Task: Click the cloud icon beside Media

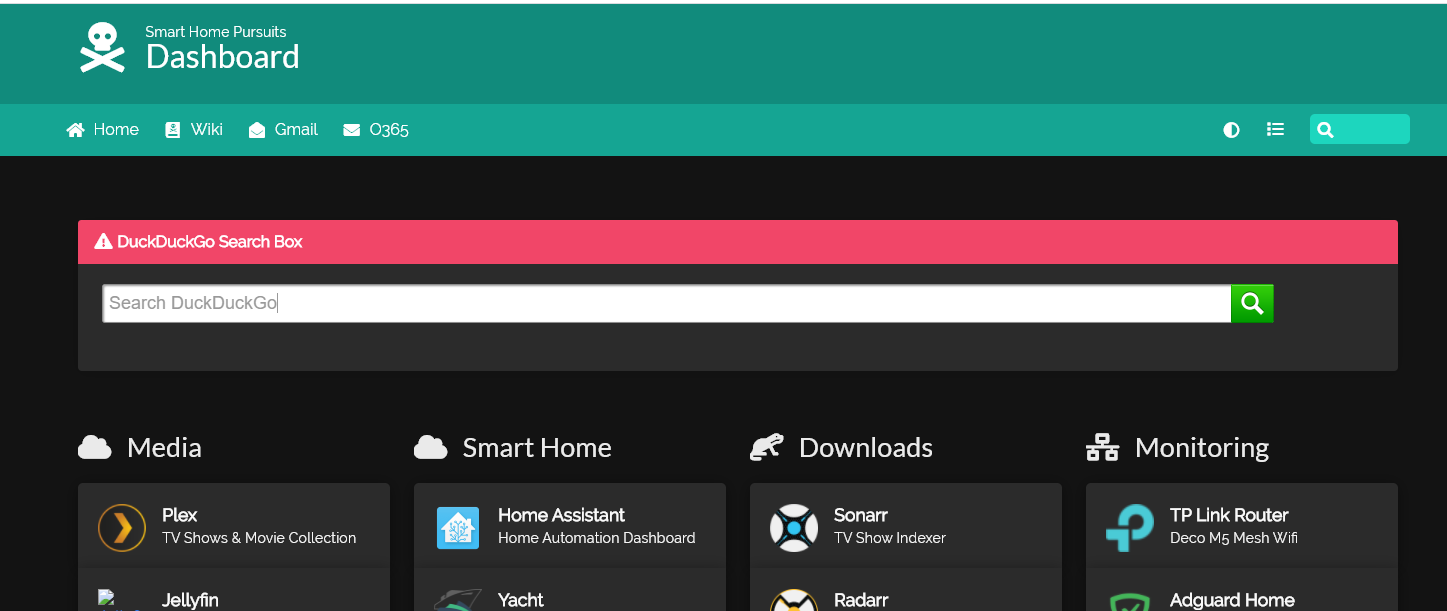Action: [95, 447]
